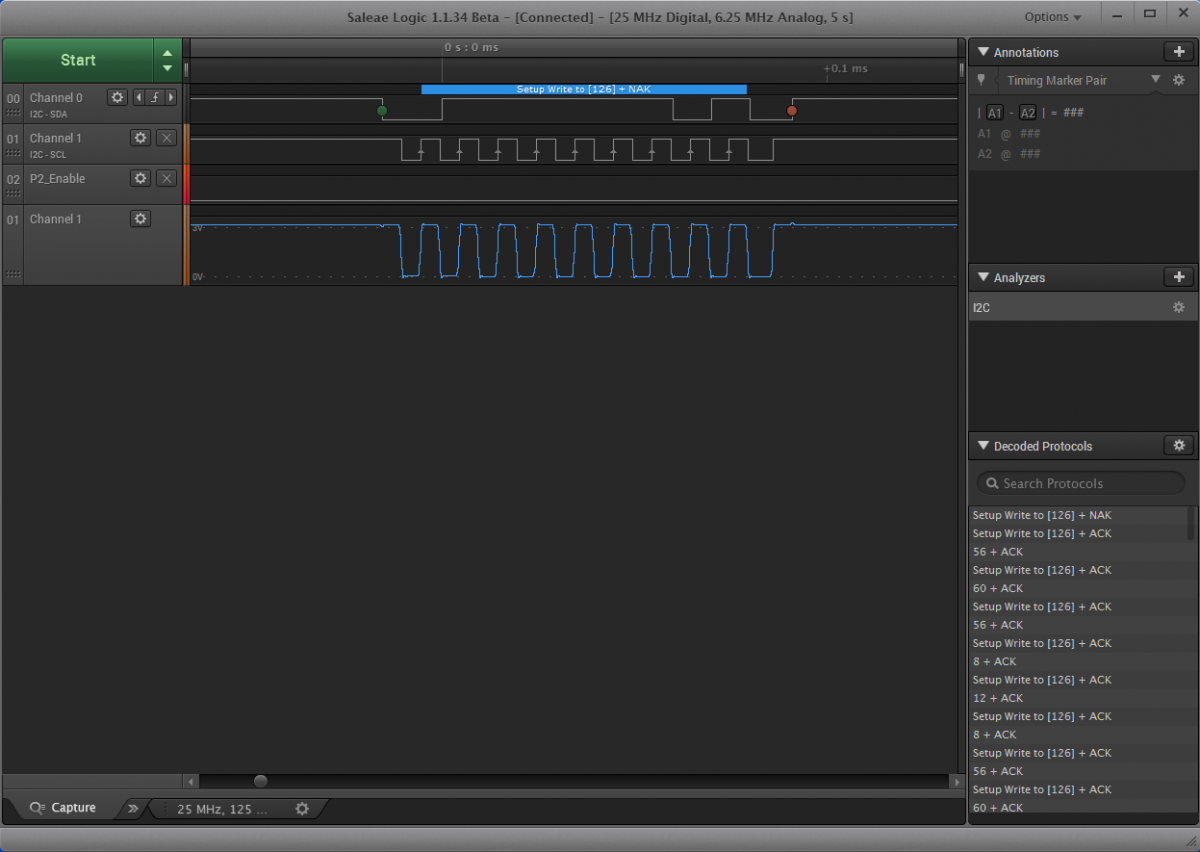Open digital Channel 0 settings gear
Image resolution: width=1200 pixels, height=852 pixels.
[x=117, y=97]
